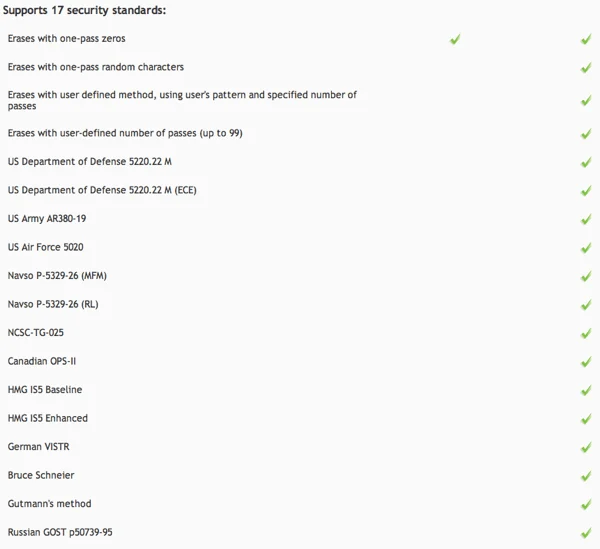Click the 'Supports 17 security standards' heading
The height and width of the screenshot is (549, 600).
tap(86, 10)
